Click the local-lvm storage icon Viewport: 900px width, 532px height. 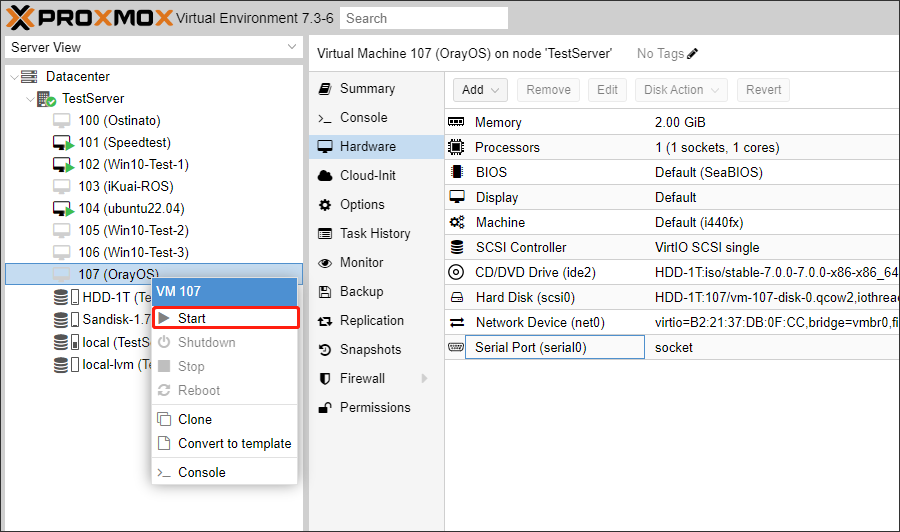click(66, 364)
